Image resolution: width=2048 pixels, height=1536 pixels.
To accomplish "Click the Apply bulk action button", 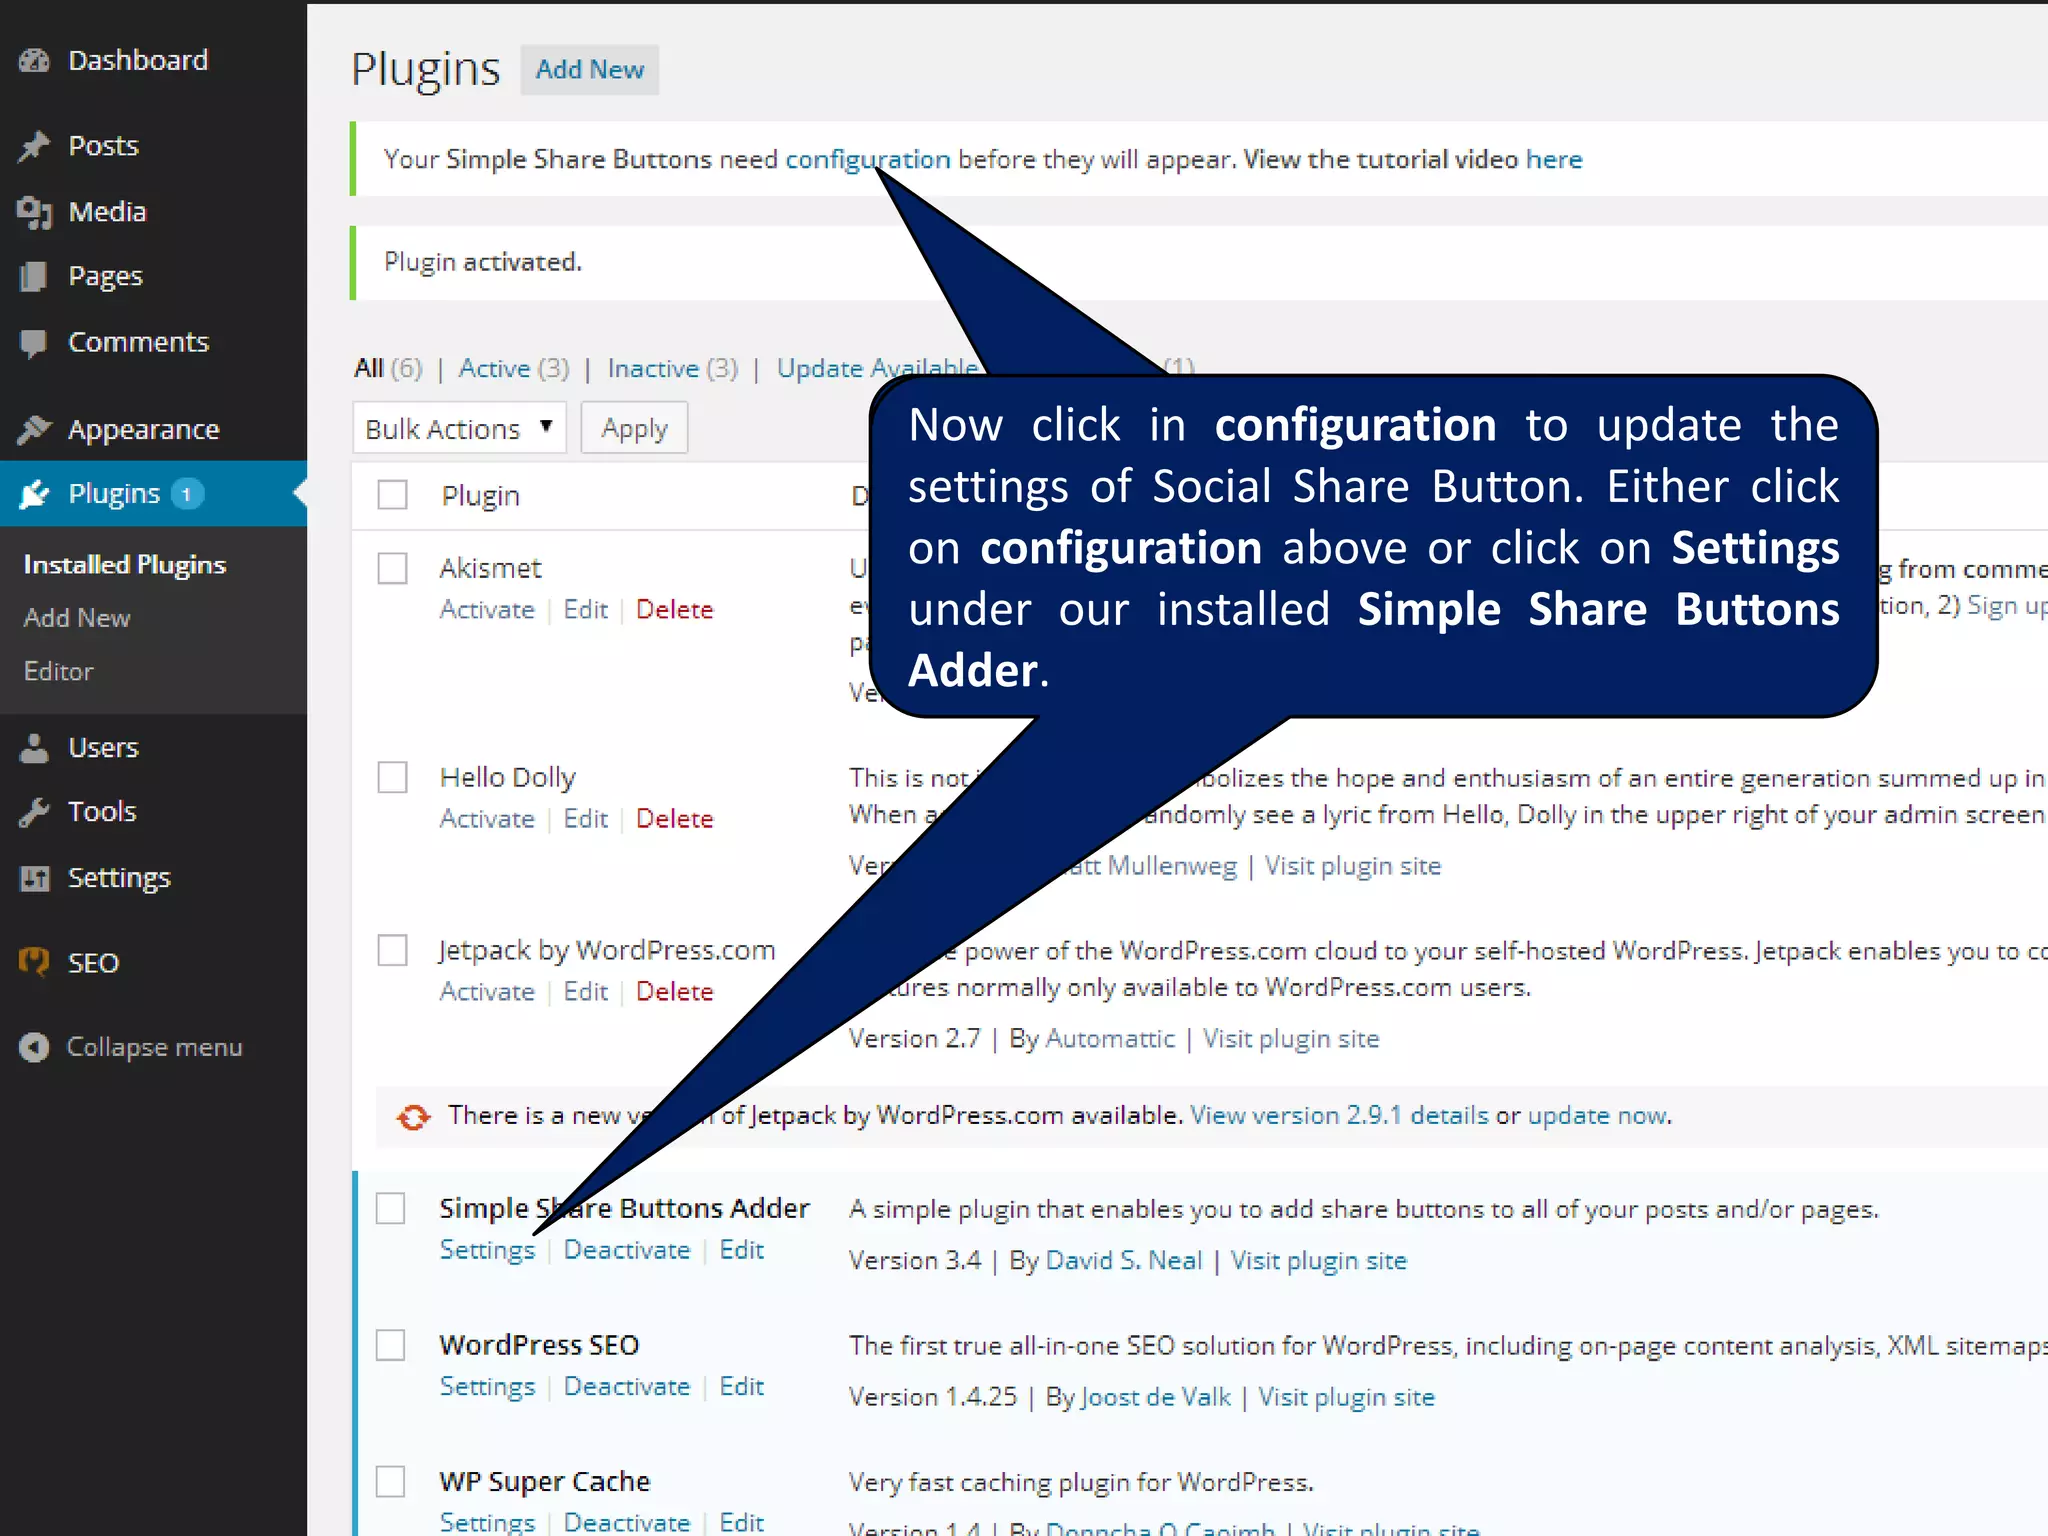I will coord(634,428).
